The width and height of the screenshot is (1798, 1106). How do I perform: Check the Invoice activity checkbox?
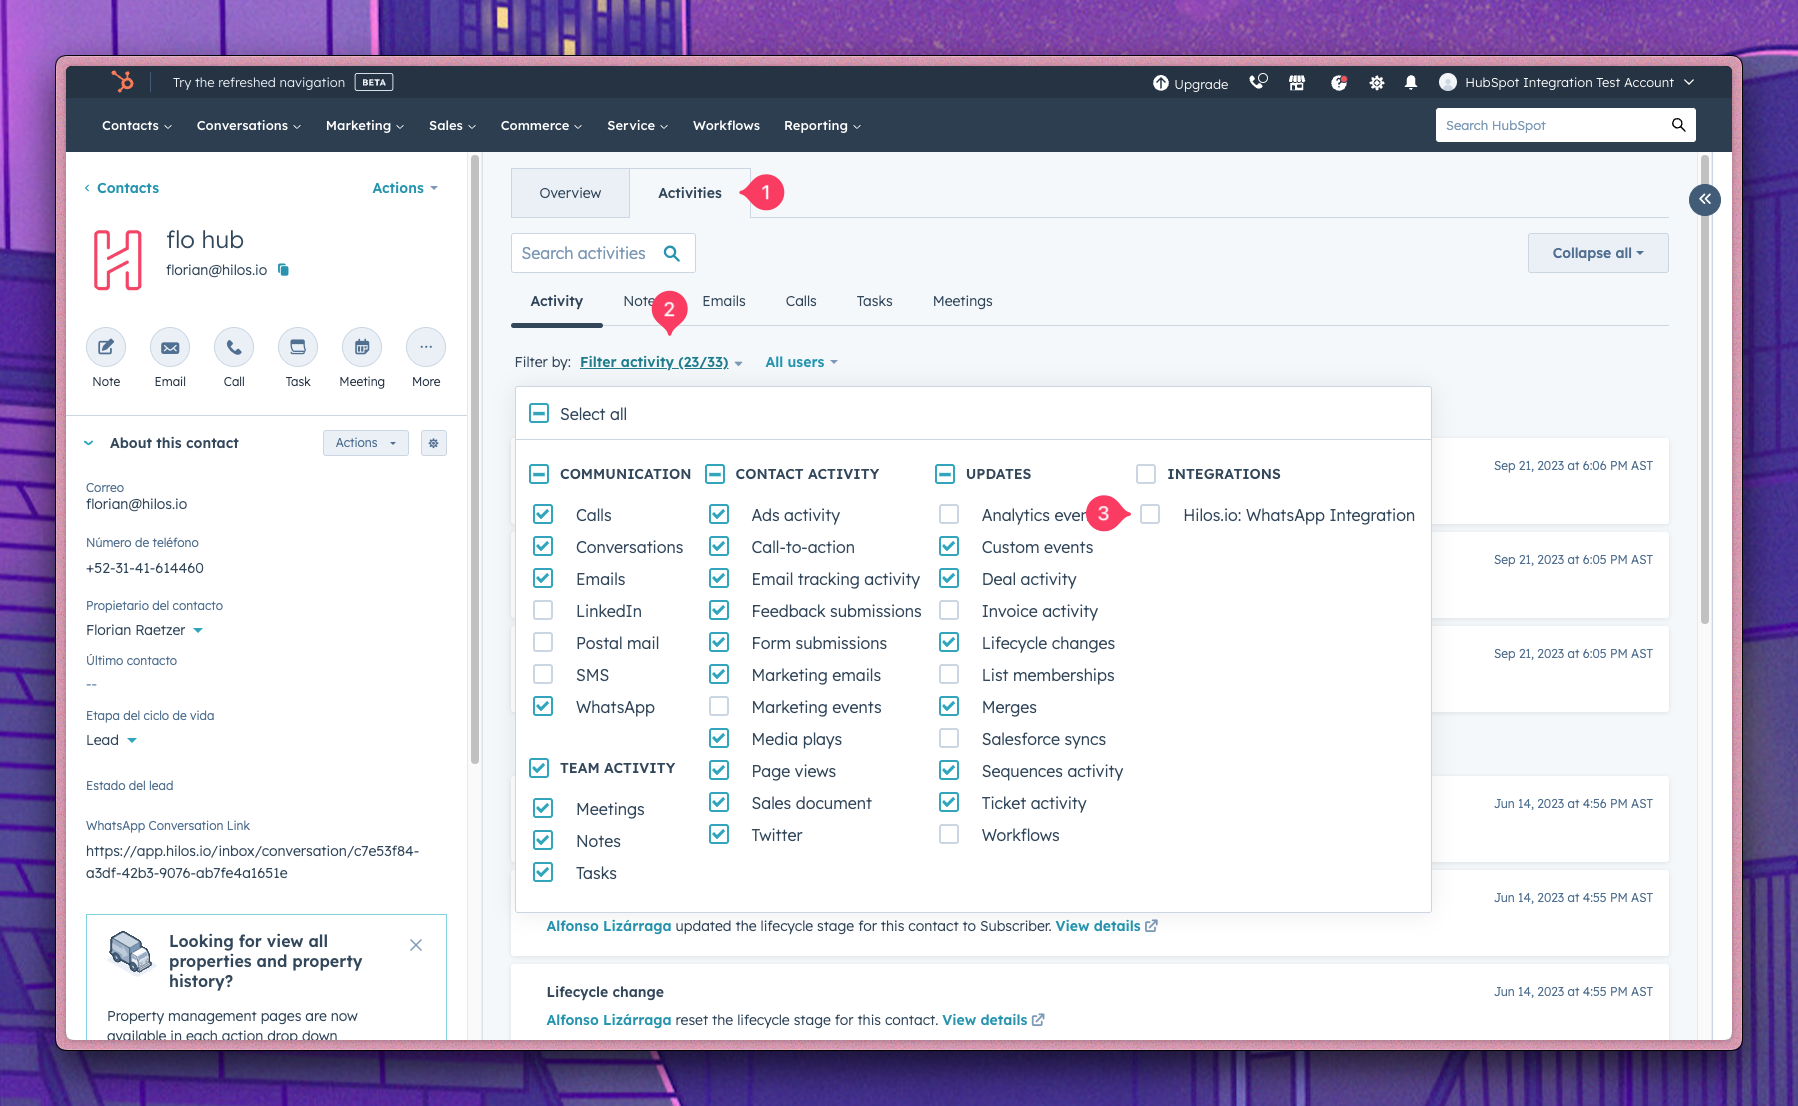[x=948, y=610]
